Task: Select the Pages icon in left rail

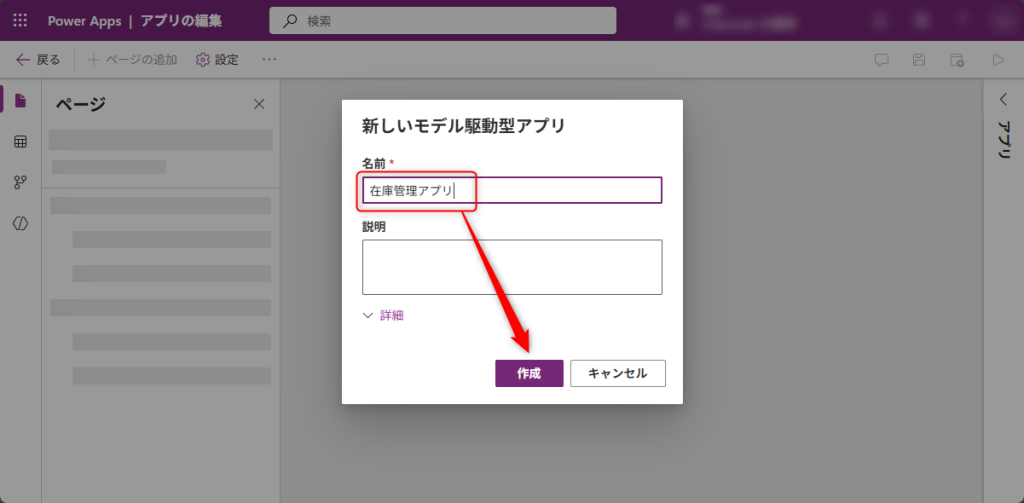Action: (20, 101)
